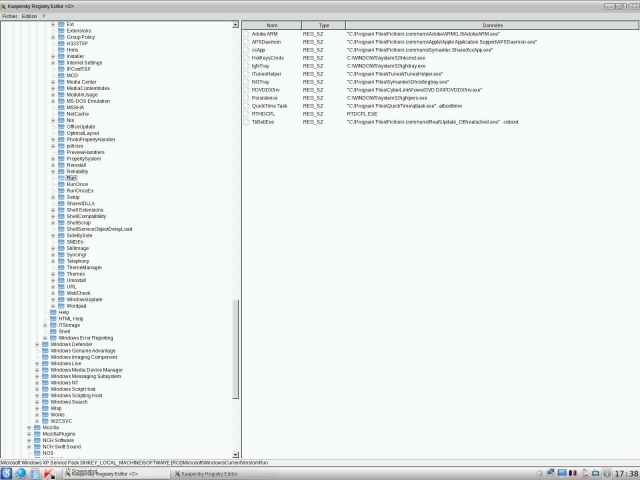Viewport: 640px width, 480px height.
Task: Click the value icon beside RTHDCPL
Action: [x=247, y=114]
